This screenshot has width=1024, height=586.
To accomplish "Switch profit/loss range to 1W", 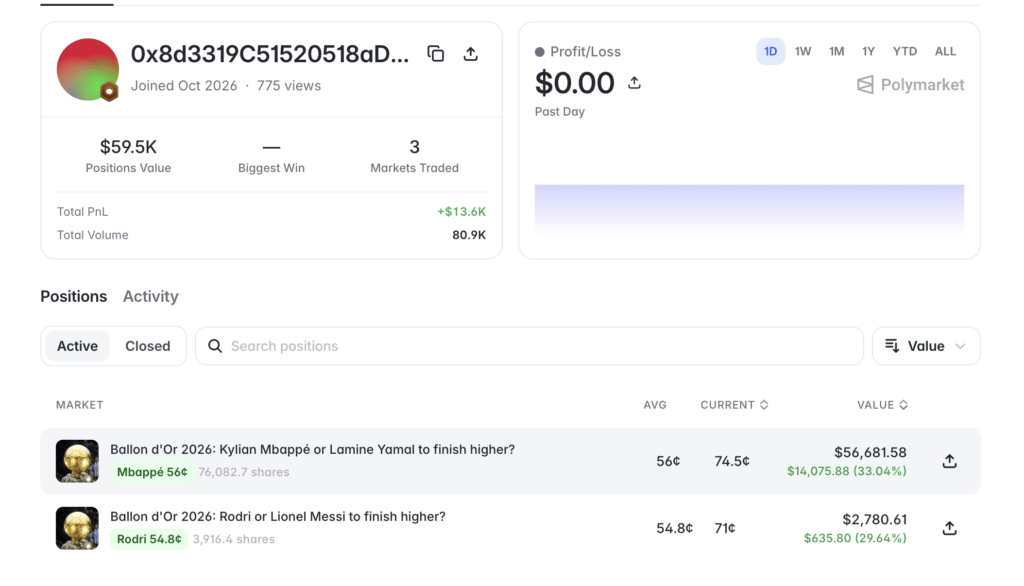I will pyautogui.click(x=803, y=52).
